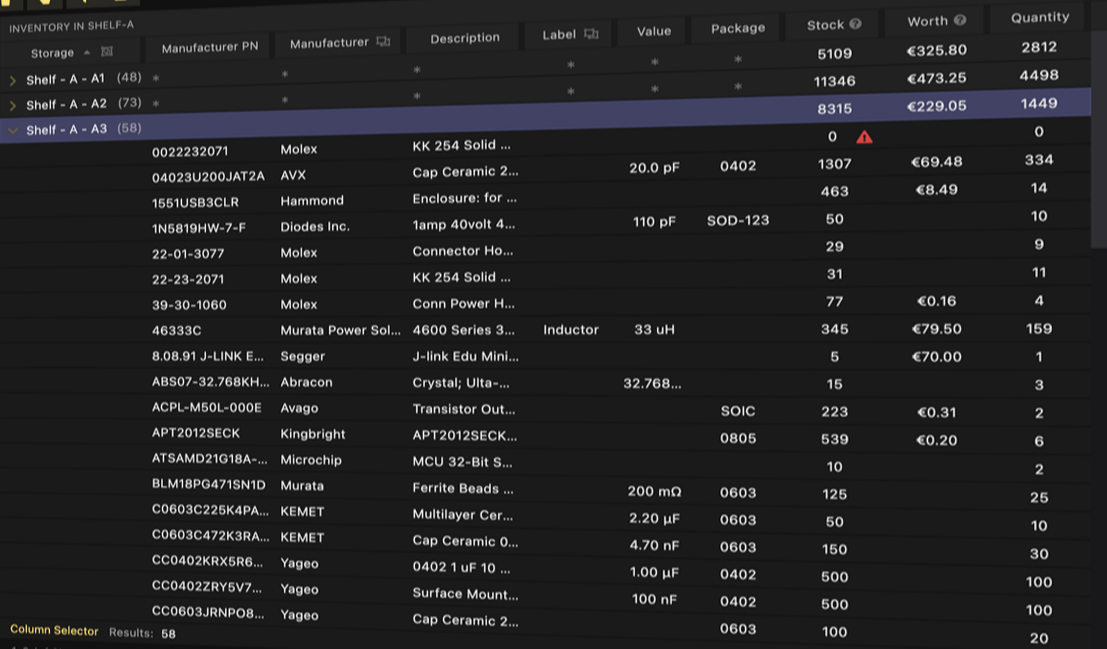1107x649 pixels.
Task: Sort by the Package column header
Action: pos(737,28)
